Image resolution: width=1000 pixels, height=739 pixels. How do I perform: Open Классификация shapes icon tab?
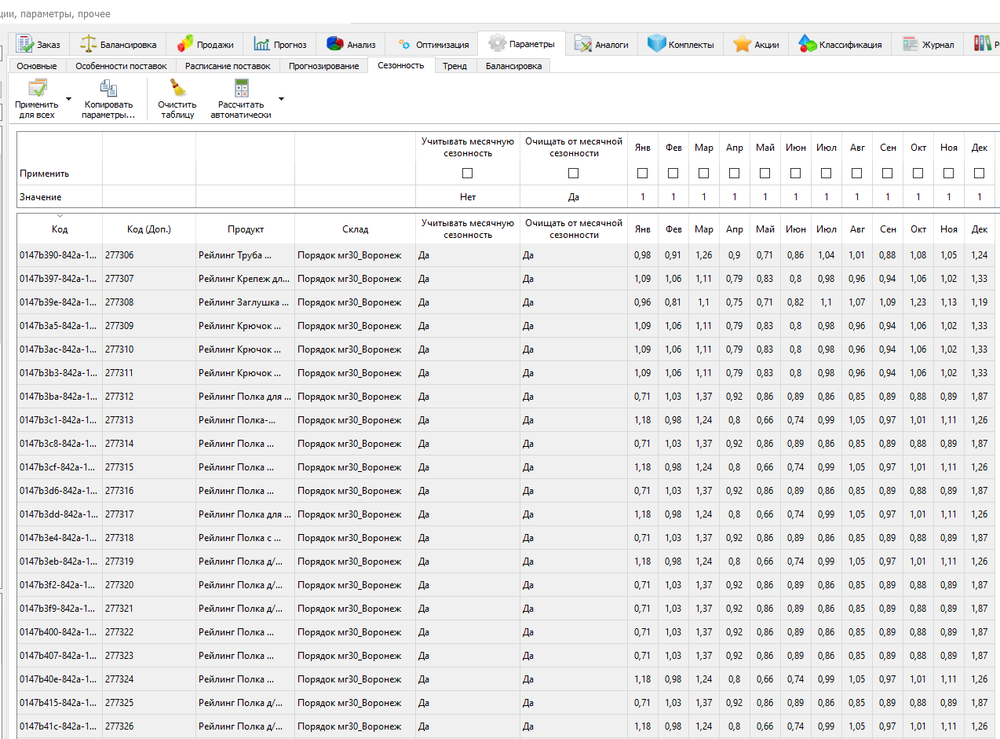pyautogui.click(x=807, y=44)
